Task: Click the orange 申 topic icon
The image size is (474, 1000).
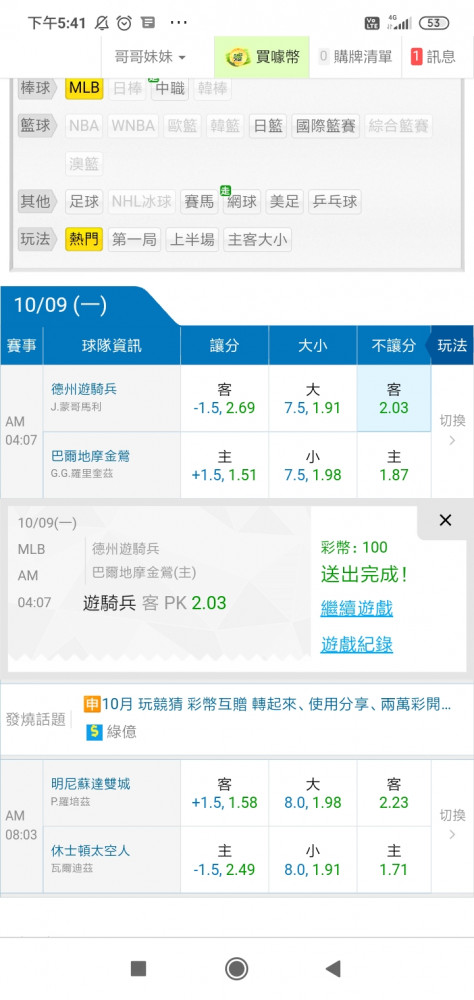Action: click(x=93, y=704)
